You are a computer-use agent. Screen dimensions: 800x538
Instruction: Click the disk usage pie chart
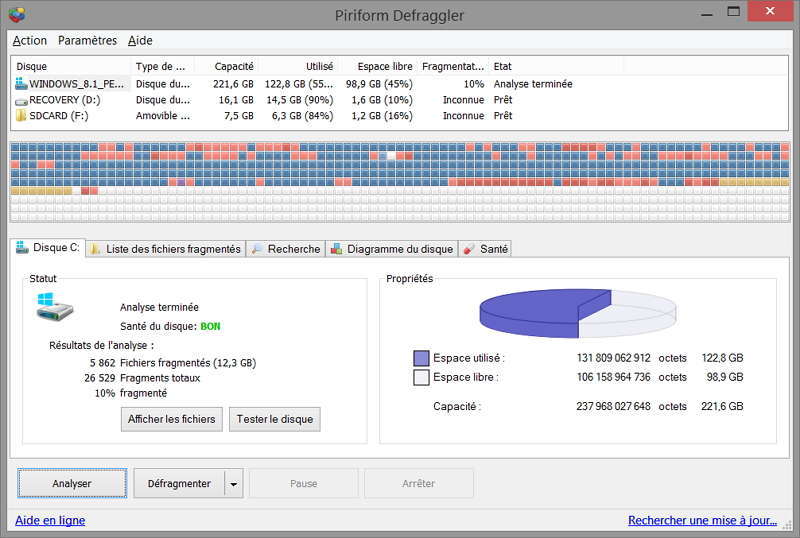578,313
